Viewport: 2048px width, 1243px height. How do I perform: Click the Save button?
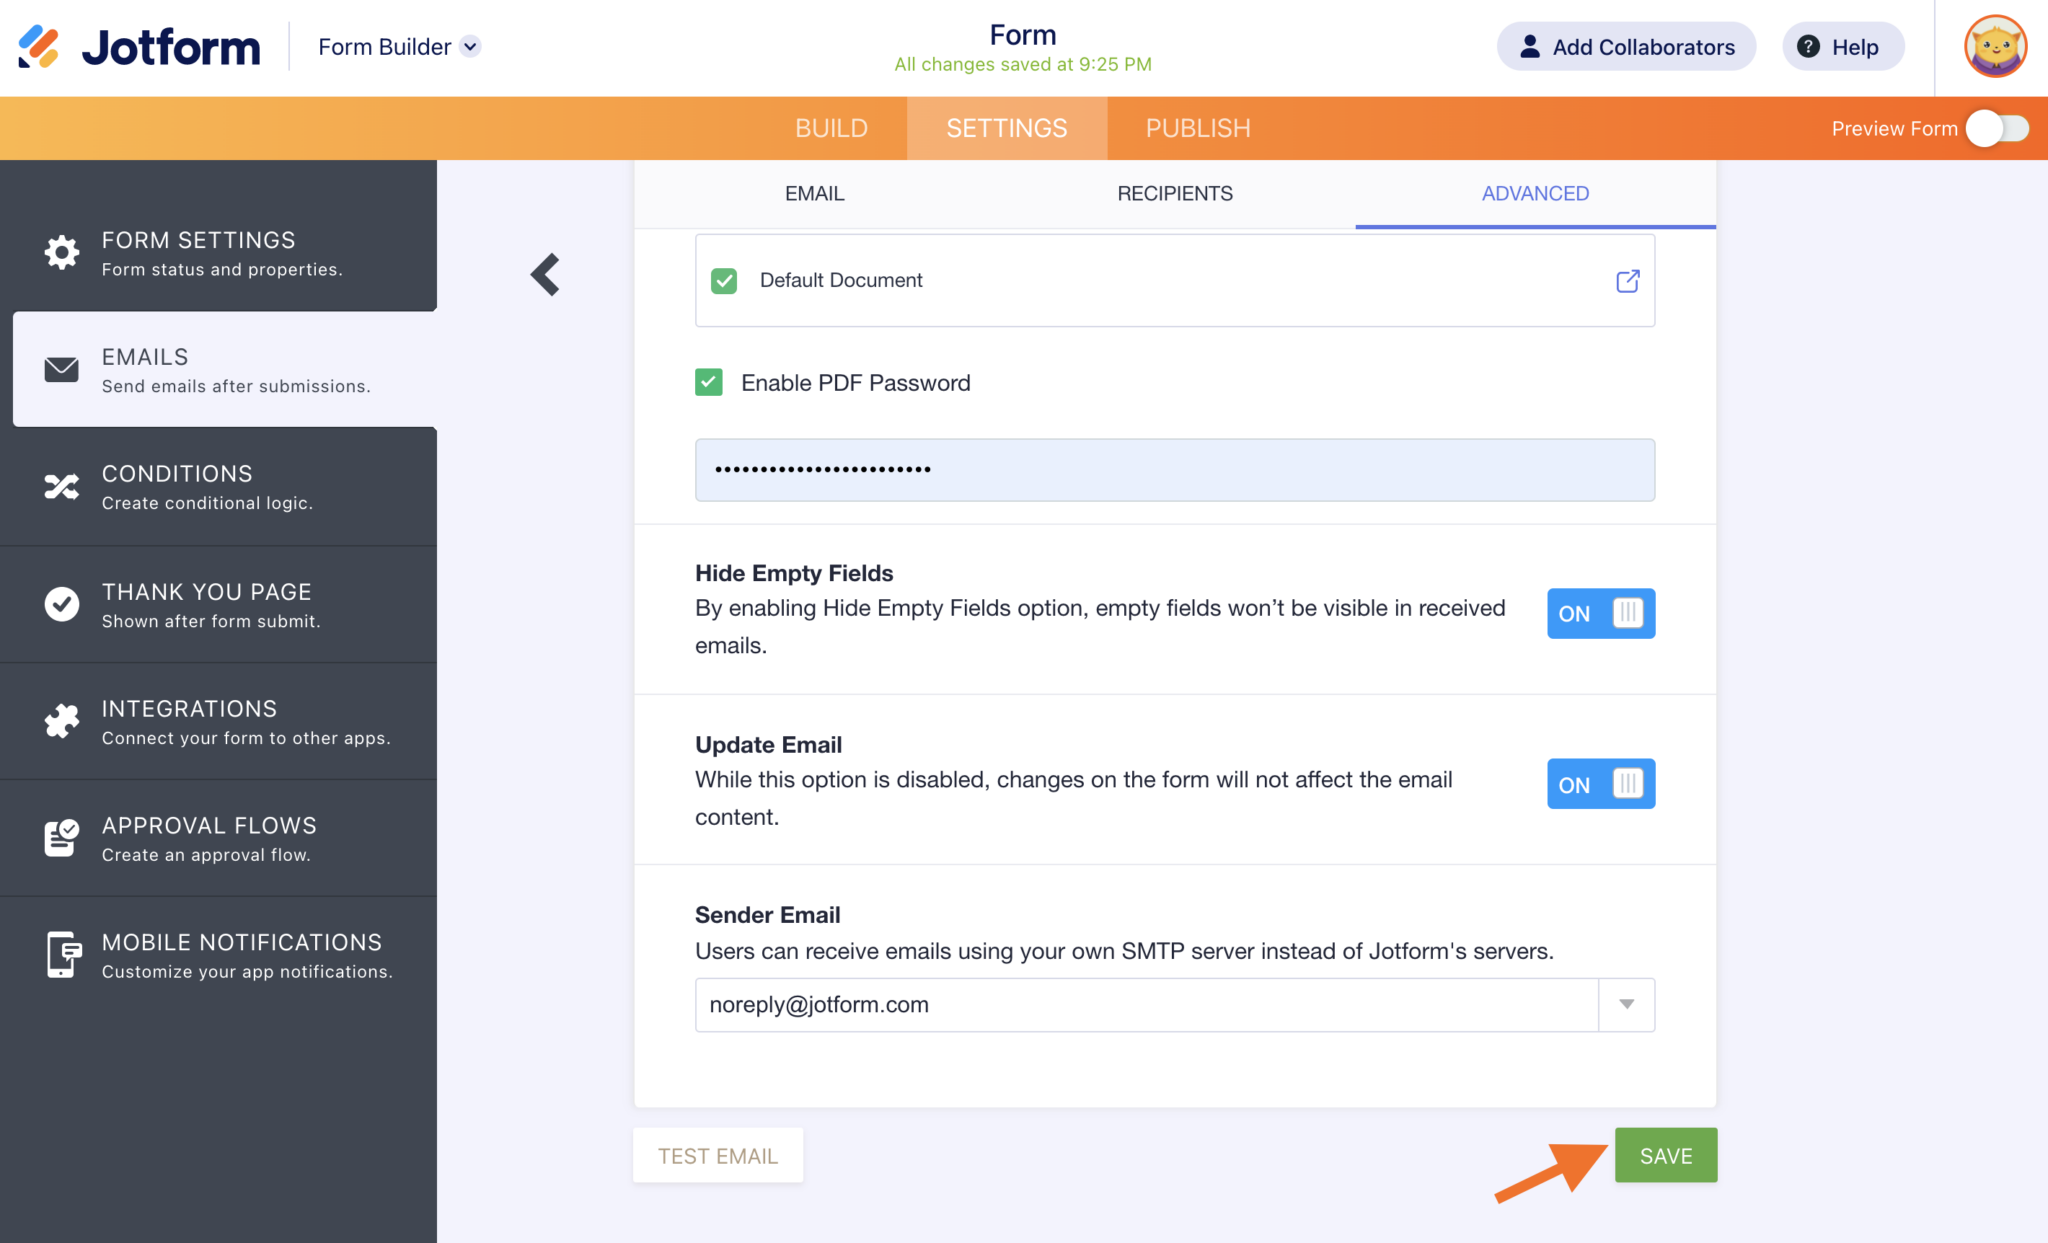(1665, 1155)
